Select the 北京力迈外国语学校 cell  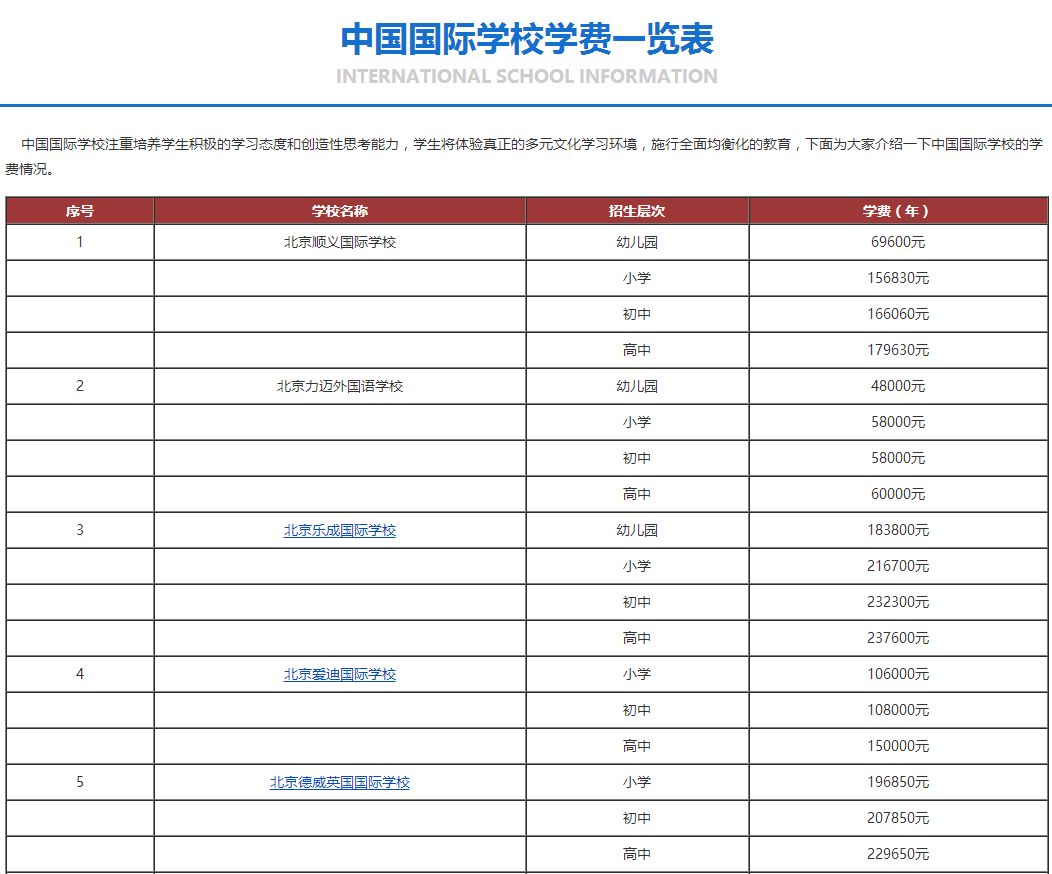click(339, 386)
